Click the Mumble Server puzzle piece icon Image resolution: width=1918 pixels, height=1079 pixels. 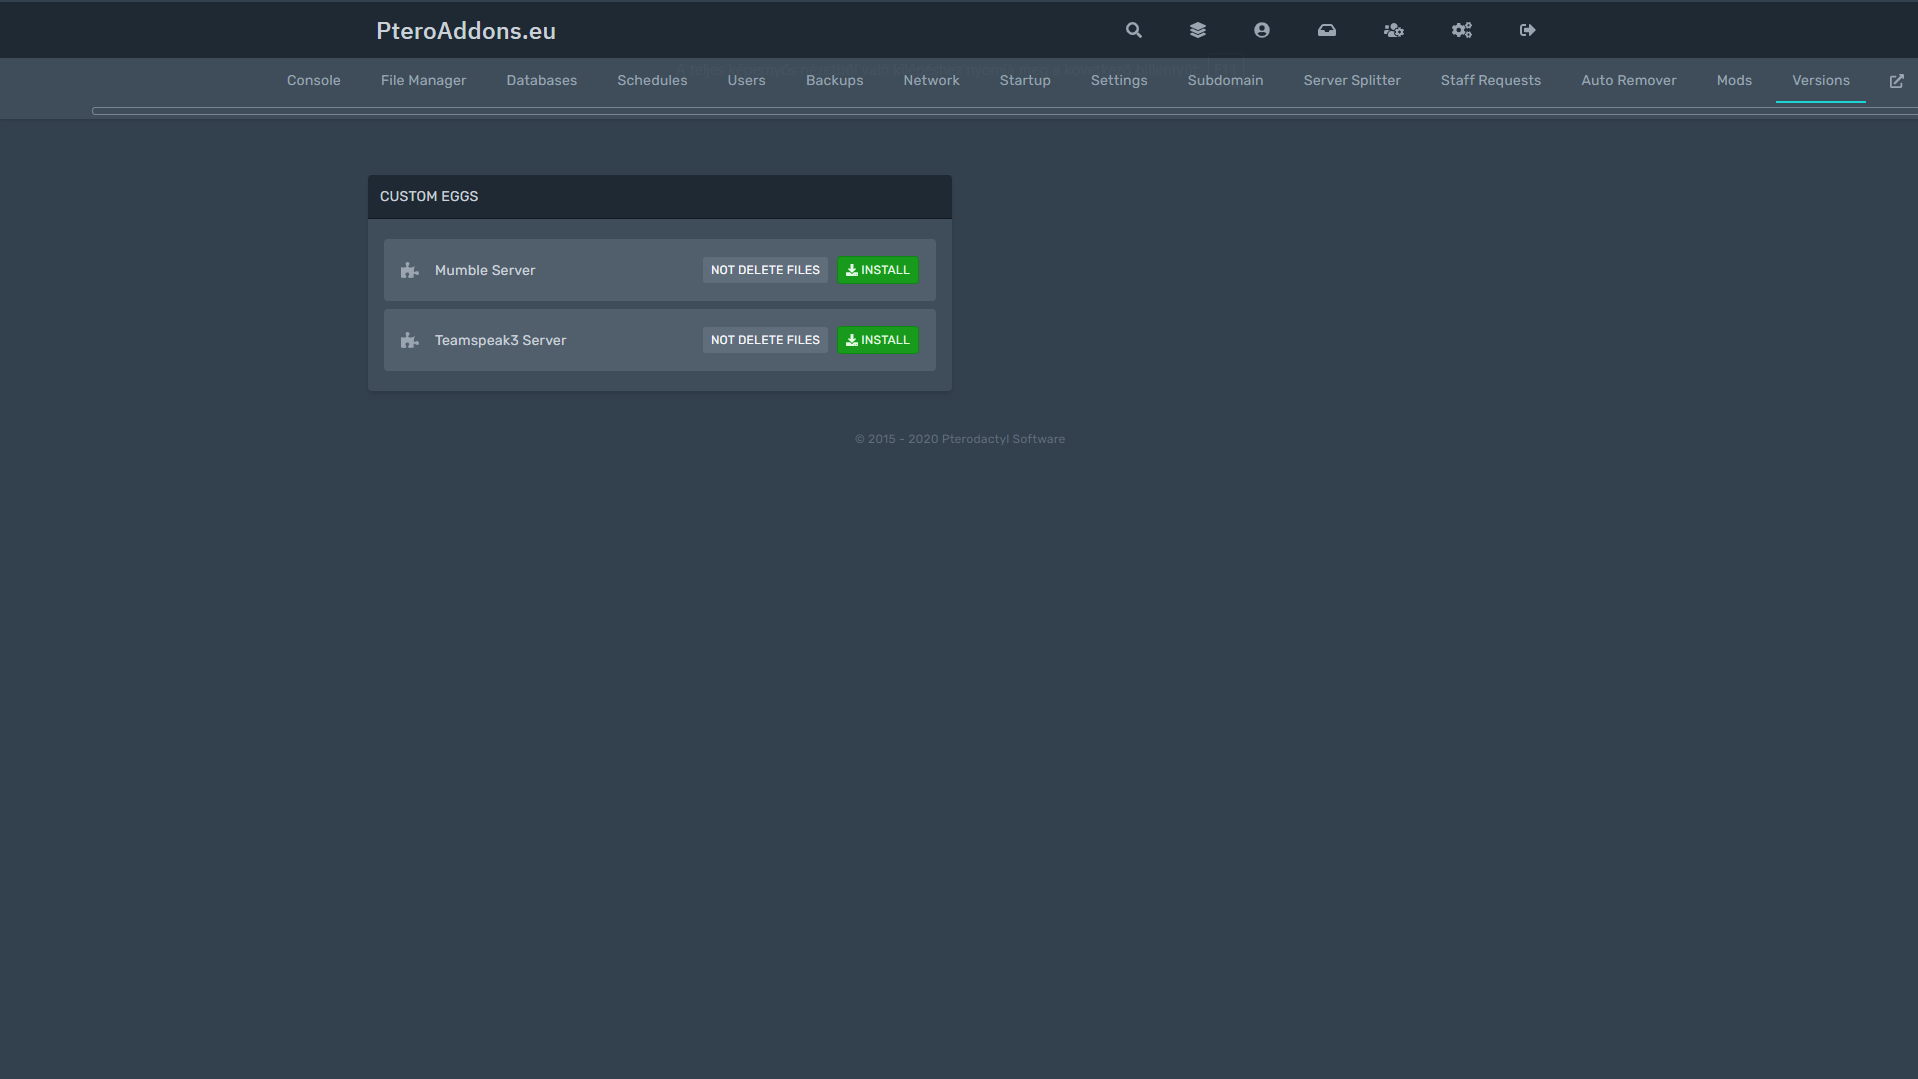[409, 270]
